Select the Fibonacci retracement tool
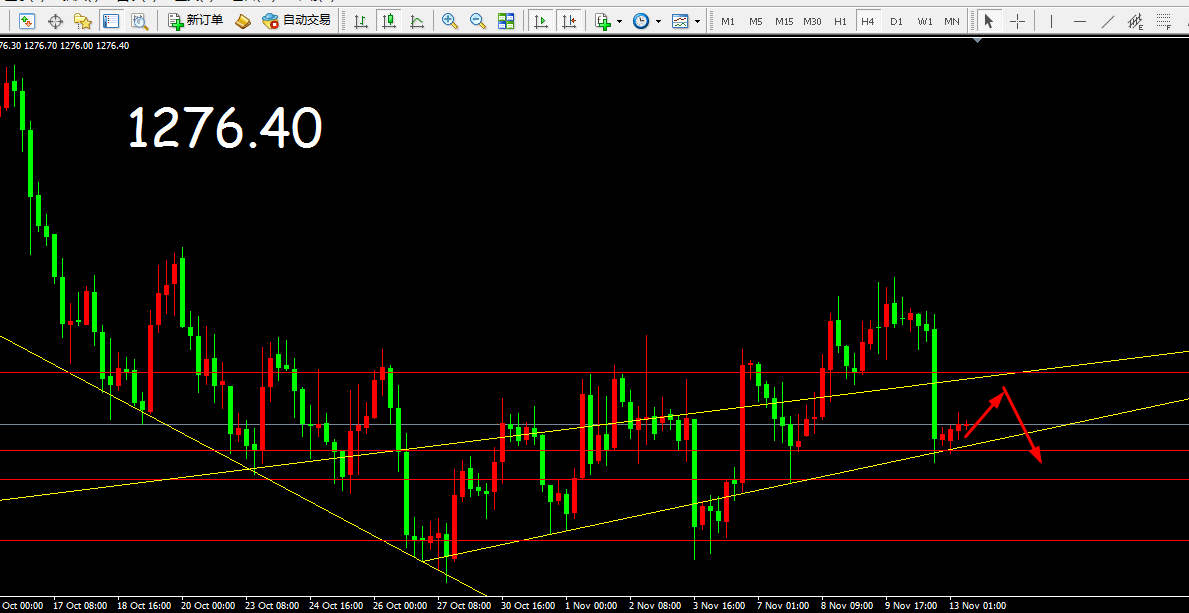Viewport: 1189px width, 613px height. 1164,21
